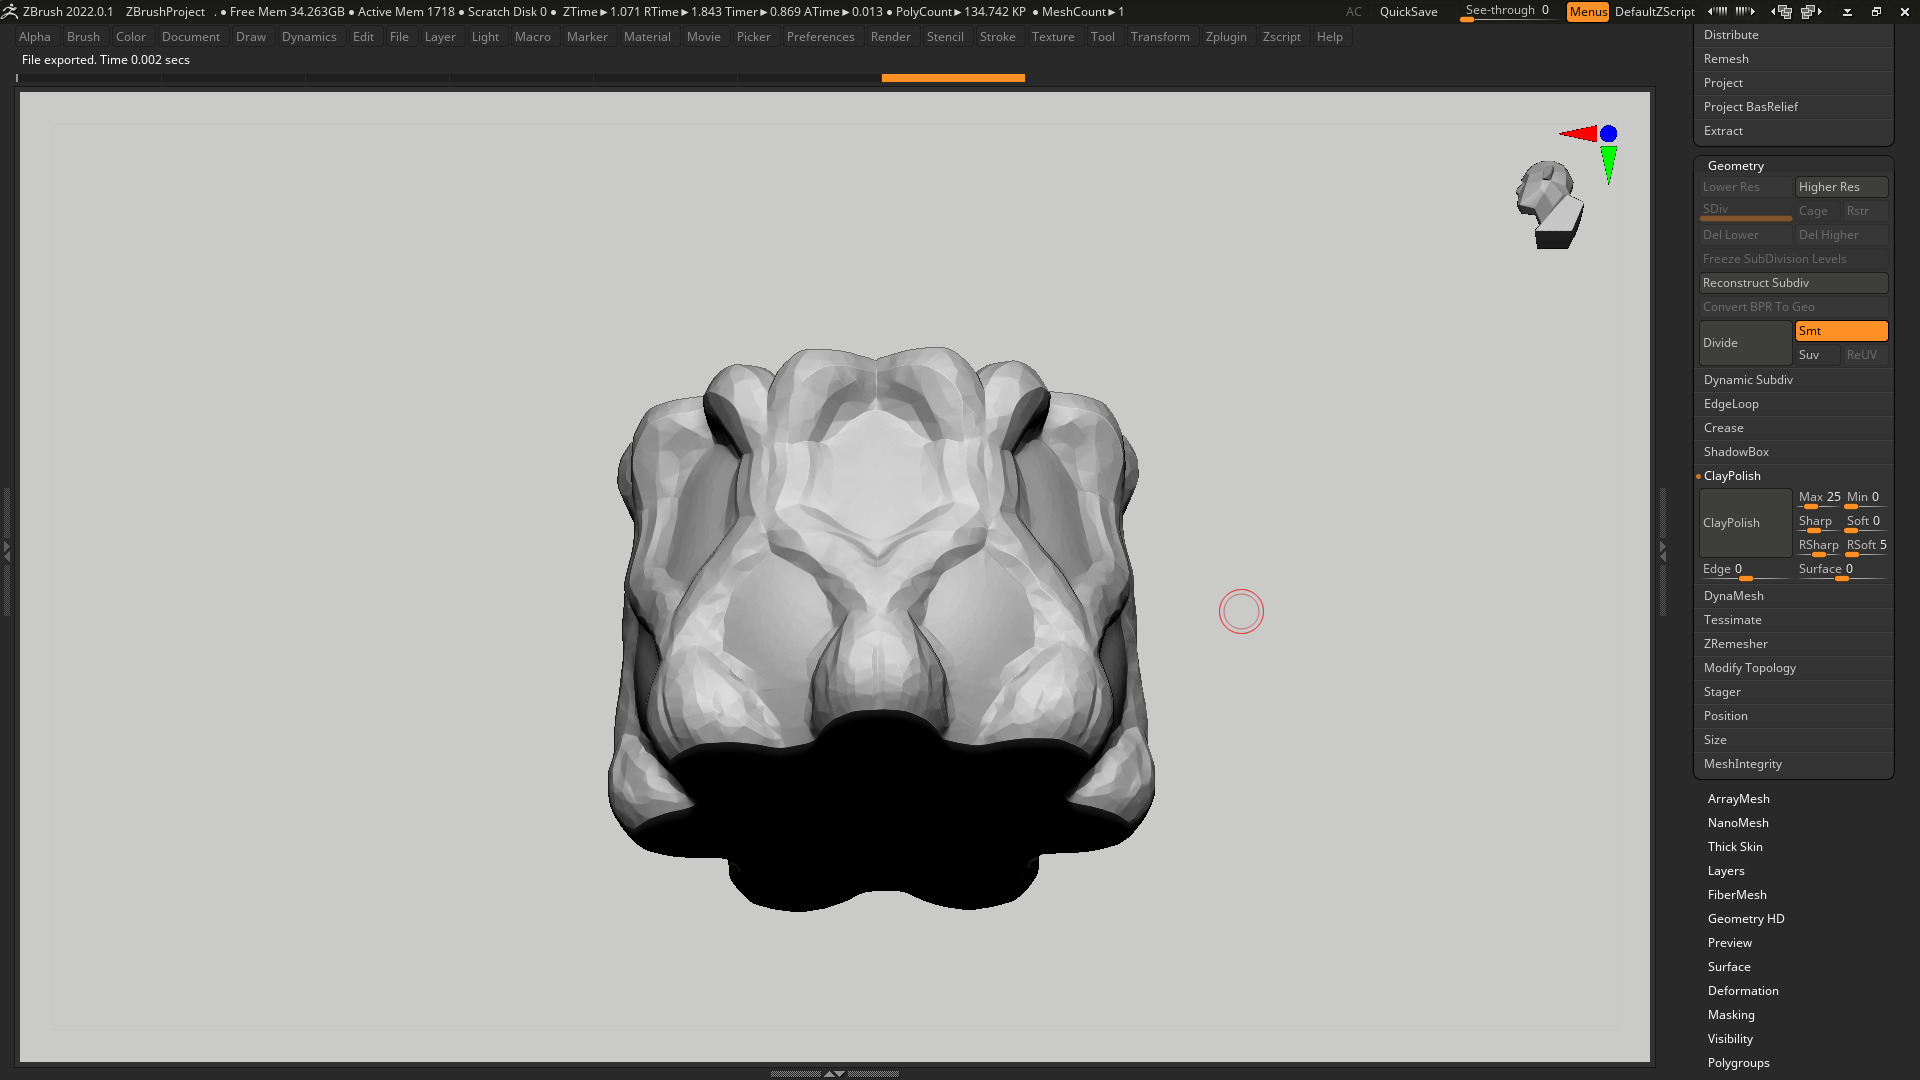Image resolution: width=1920 pixels, height=1080 pixels.
Task: Open the Alpha menu
Action: click(x=35, y=37)
